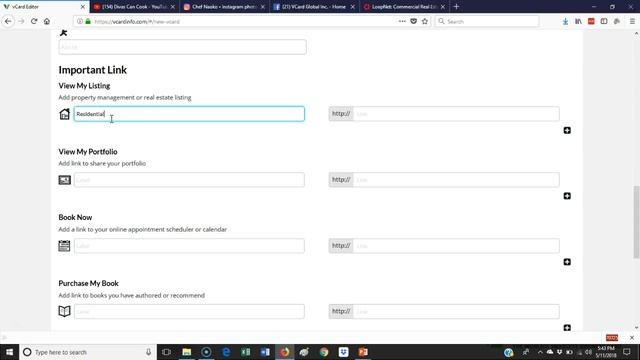Close the Divas Can Cook tab

(173, 7)
